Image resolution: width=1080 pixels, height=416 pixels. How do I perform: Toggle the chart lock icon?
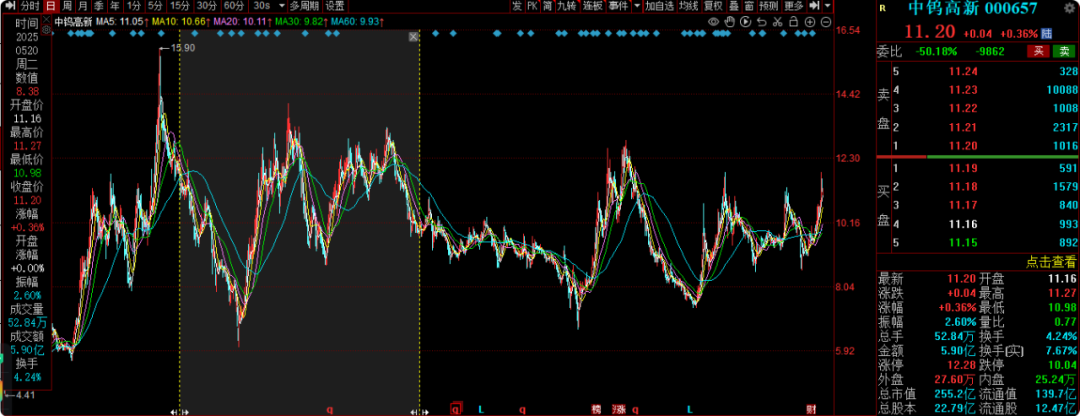793,22
